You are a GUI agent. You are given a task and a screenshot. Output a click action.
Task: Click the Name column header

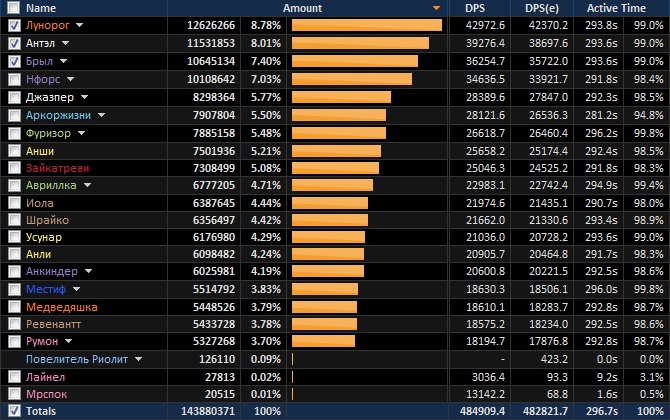click(41, 8)
